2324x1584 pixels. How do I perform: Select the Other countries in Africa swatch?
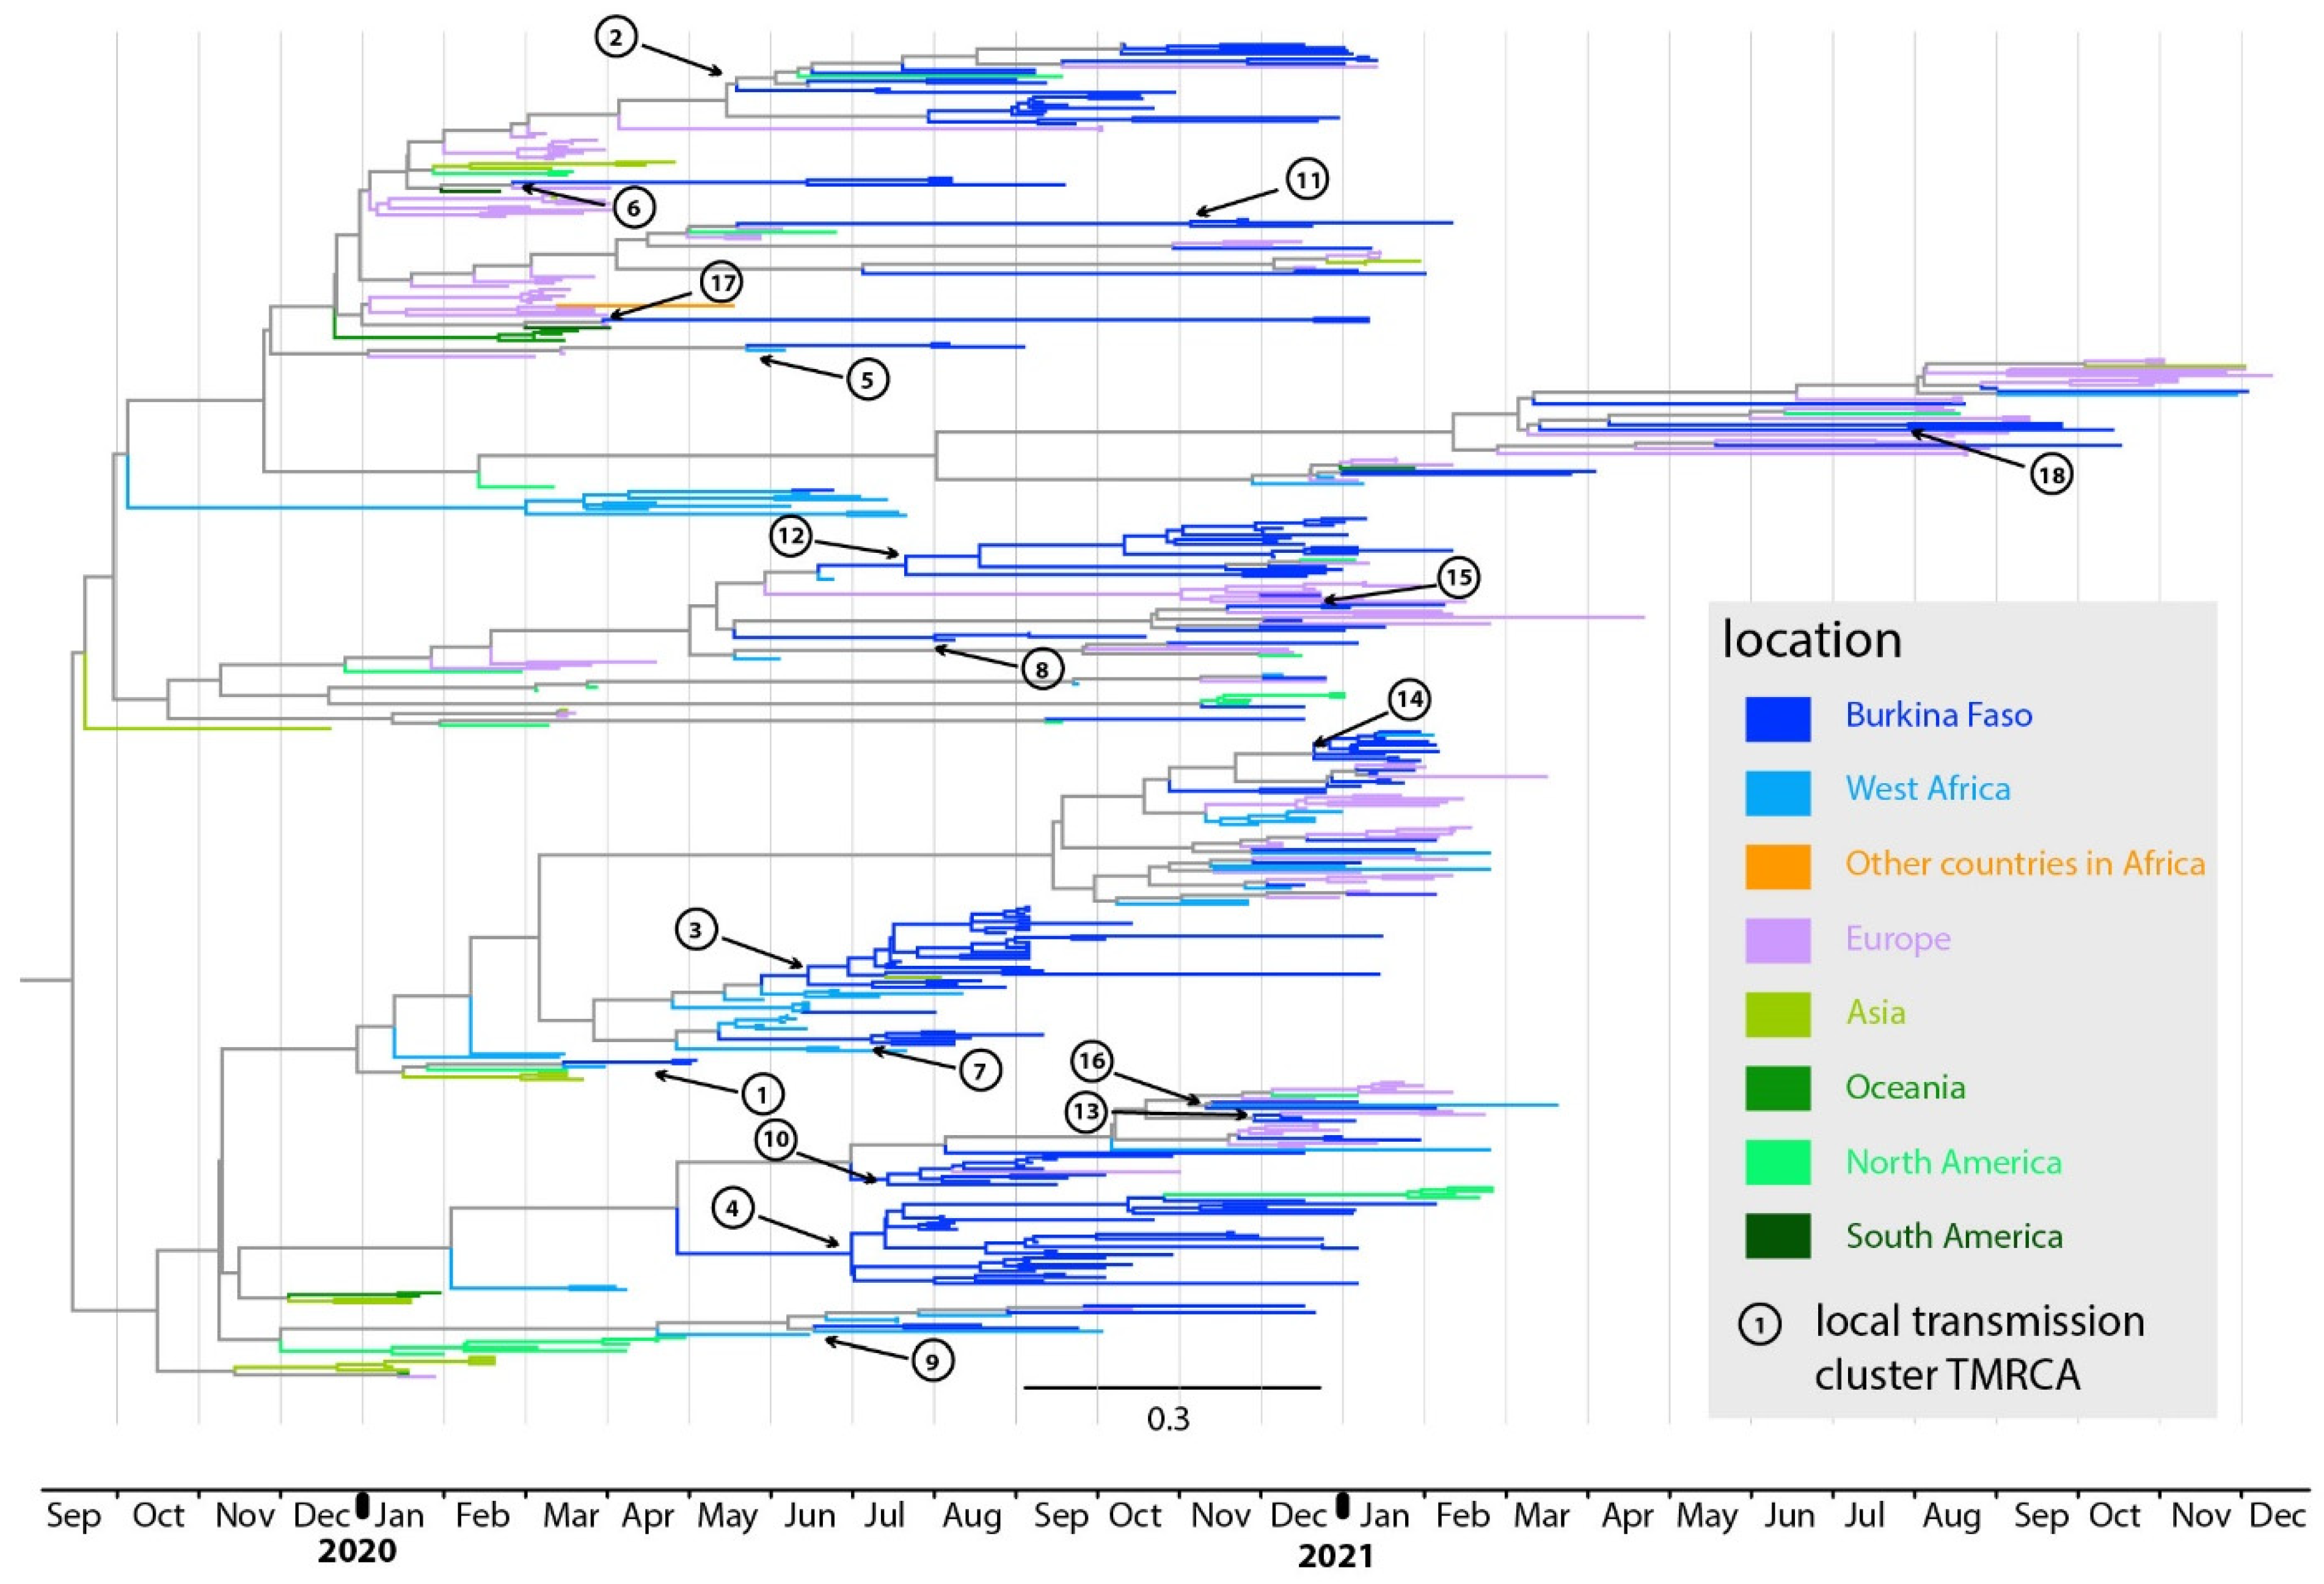click(1777, 867)
